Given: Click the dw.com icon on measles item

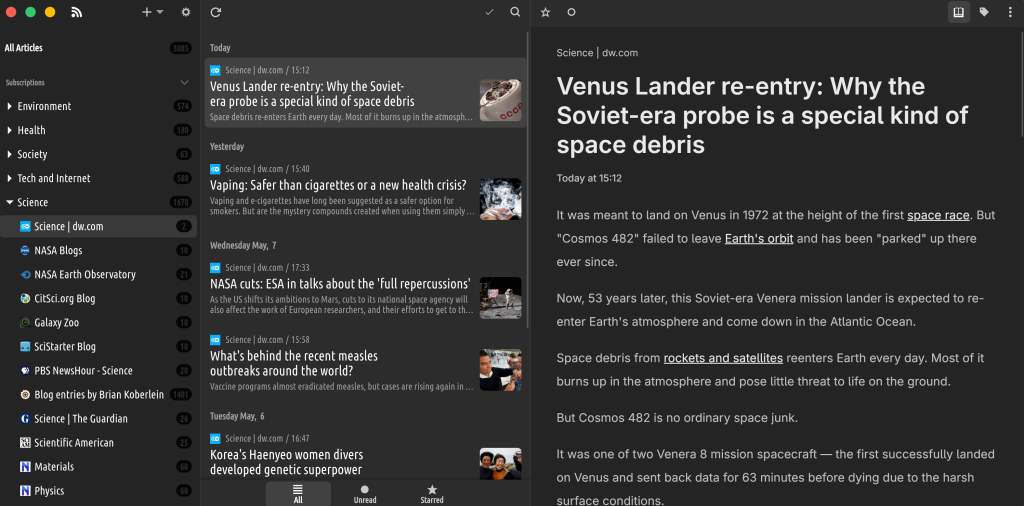Looking at the screenshot, I should point(215,340).
